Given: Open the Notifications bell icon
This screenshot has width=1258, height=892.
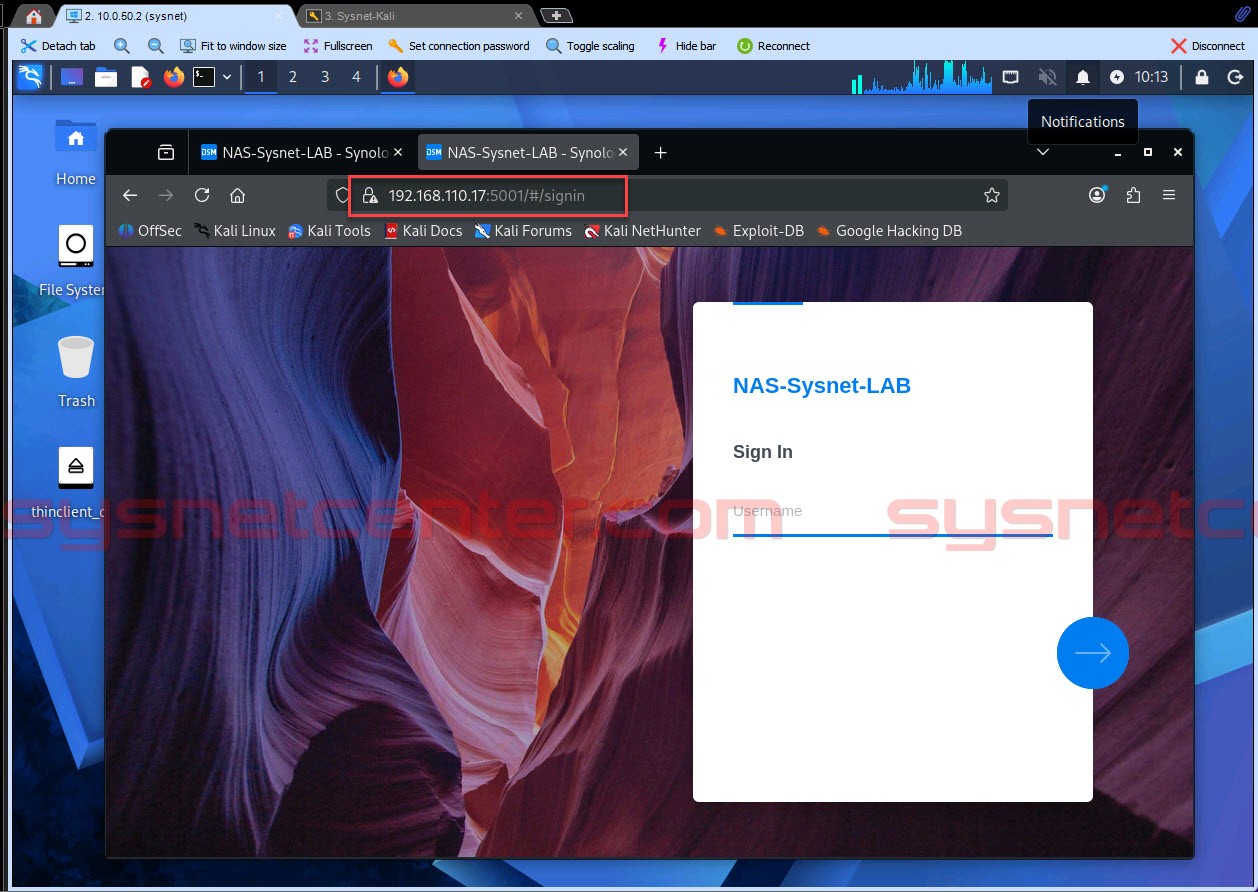Looking at the screenshot, I should pyautogui.click(x=1082, y=77).
